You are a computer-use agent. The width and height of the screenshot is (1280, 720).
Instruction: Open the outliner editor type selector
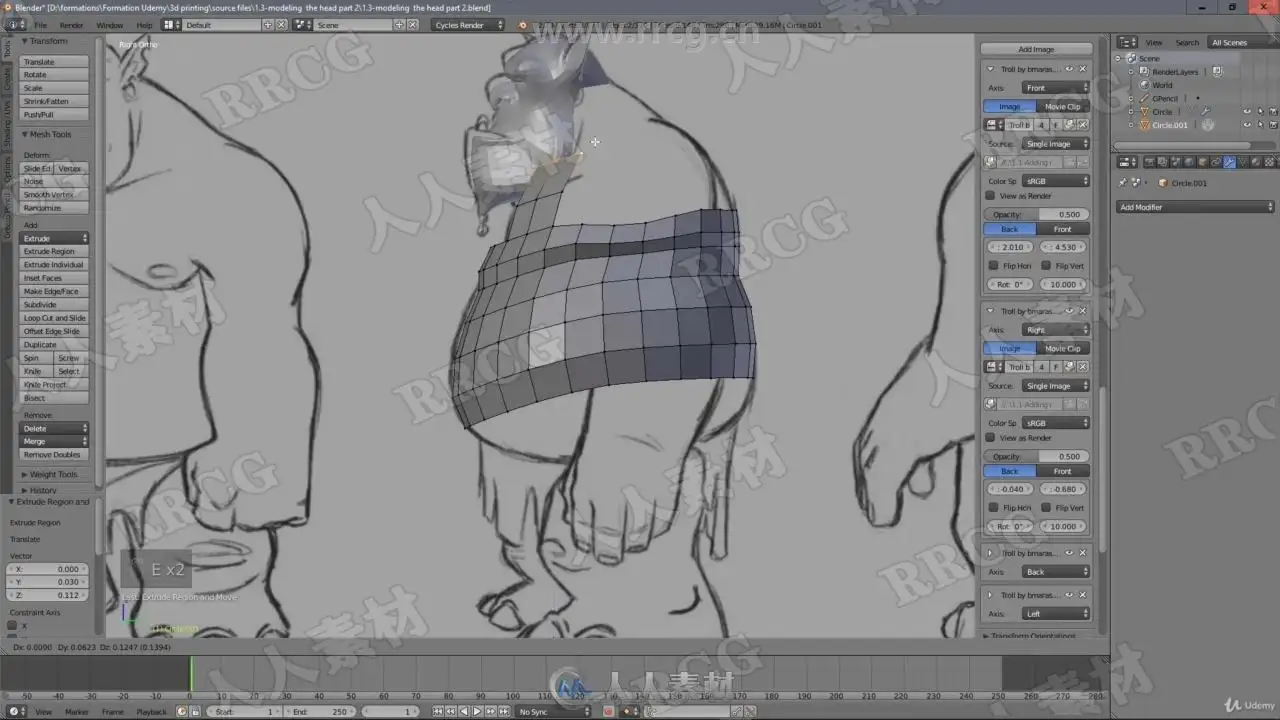click(1127, 42)
